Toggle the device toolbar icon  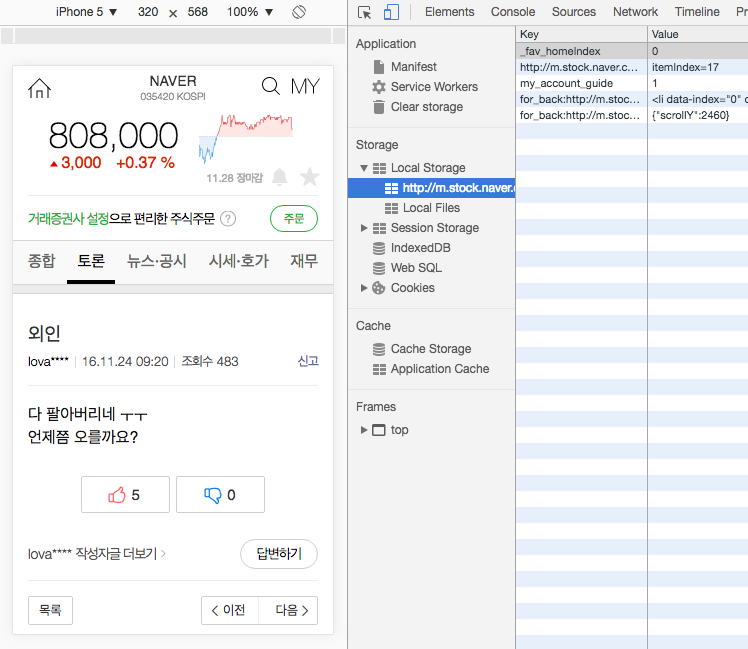pos(391,12)
